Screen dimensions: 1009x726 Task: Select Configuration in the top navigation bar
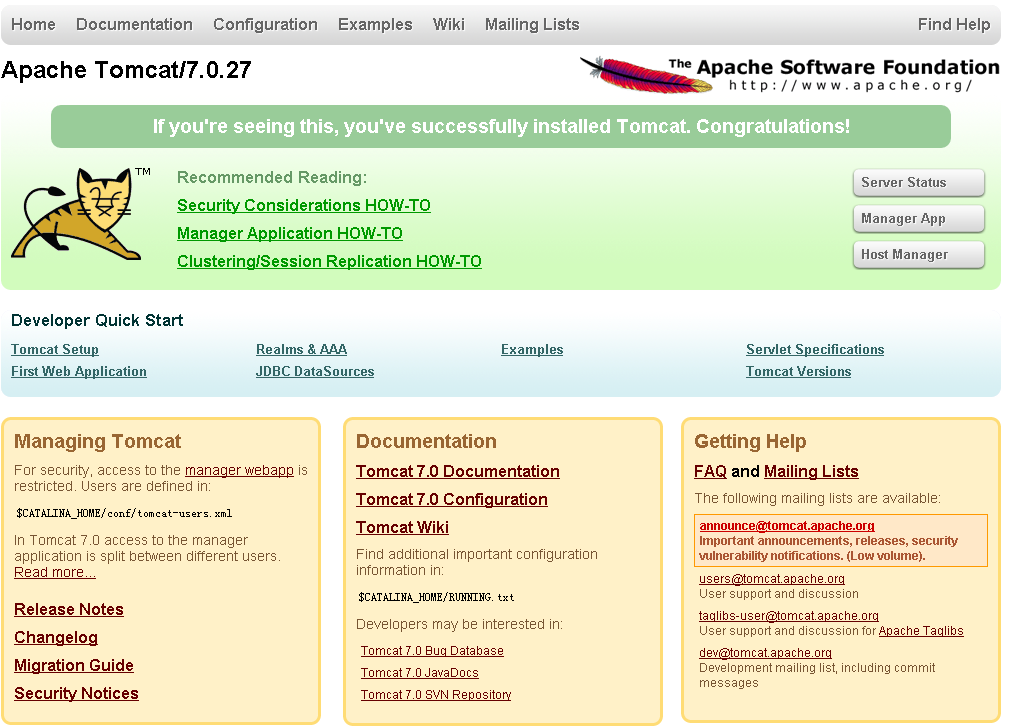265,24
